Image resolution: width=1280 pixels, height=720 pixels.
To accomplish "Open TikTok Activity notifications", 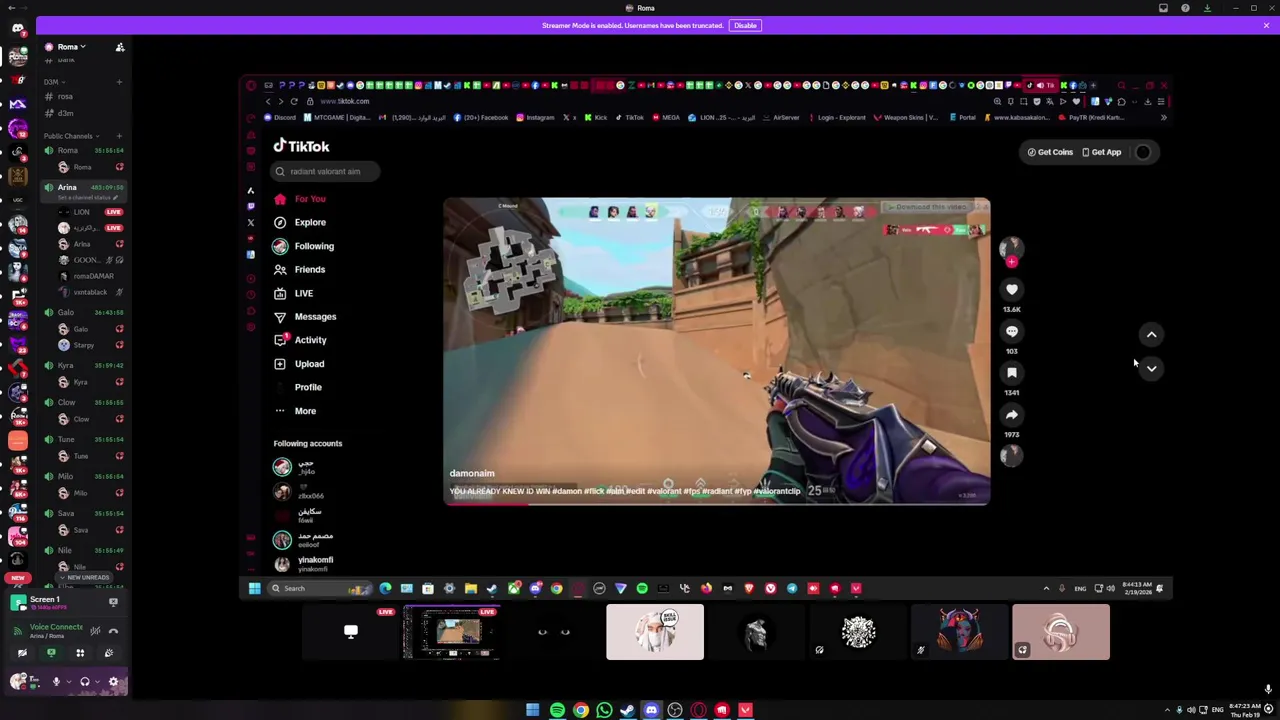I will pyautogui.click(x=300, y=340).
